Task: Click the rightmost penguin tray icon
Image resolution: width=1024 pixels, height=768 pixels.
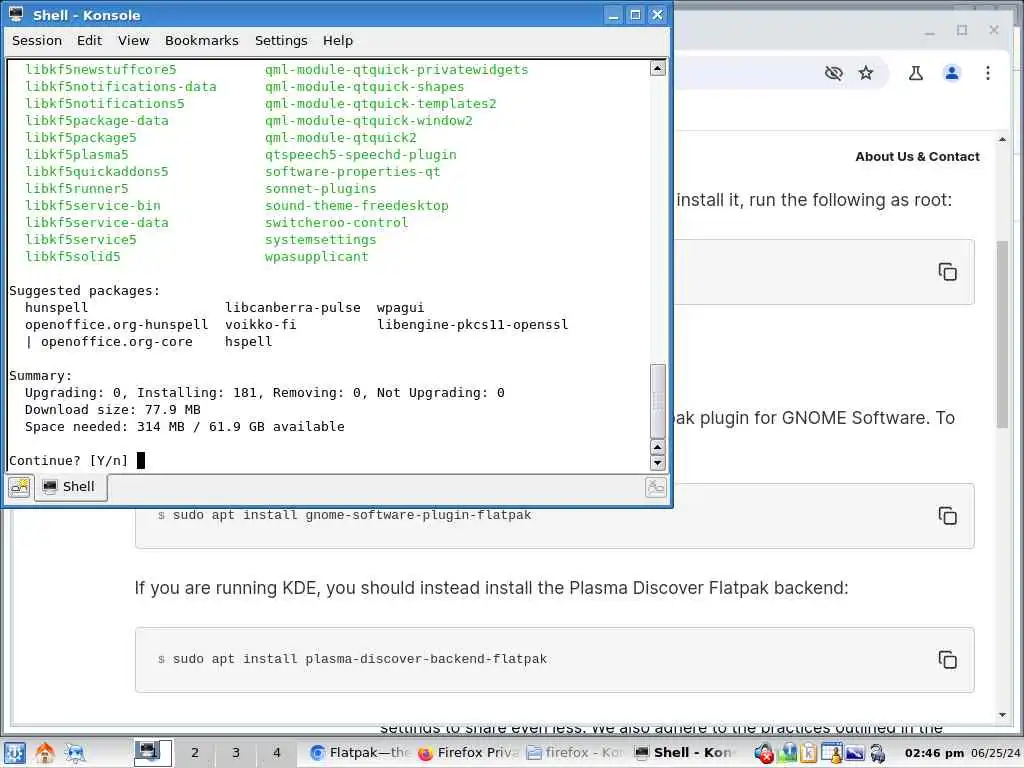Action: click(877, 753)
